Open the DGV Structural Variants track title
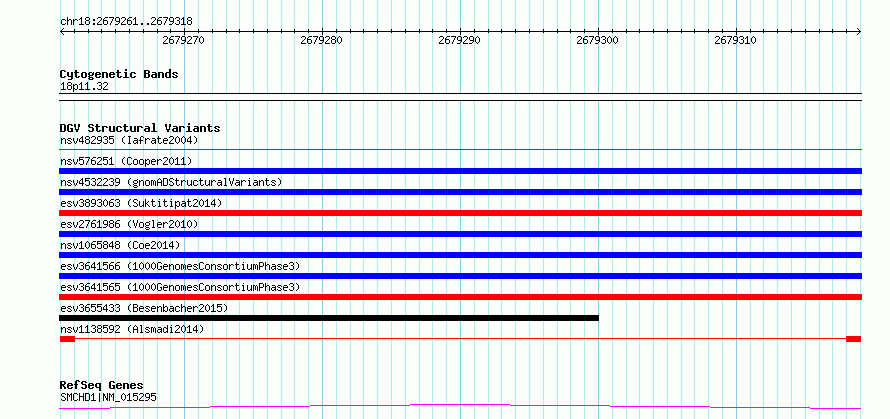 [x=140, y=128]
